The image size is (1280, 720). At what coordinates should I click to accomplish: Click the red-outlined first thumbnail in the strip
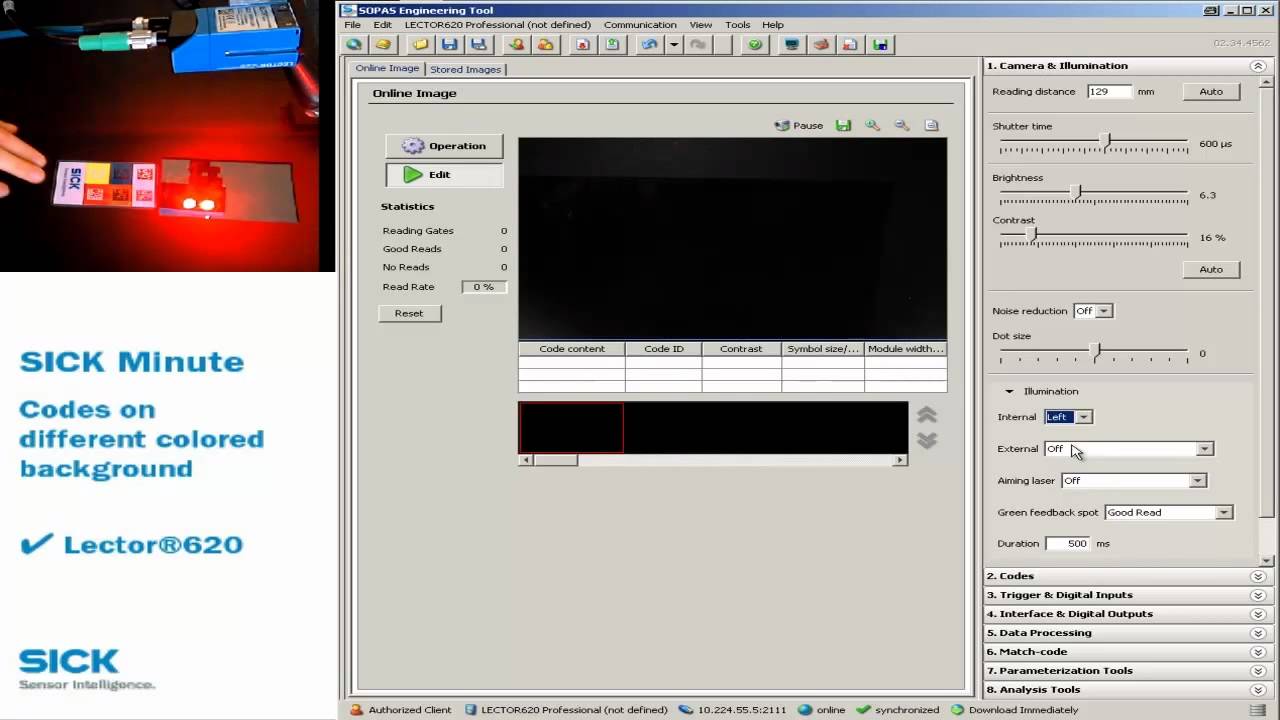point(571,428)
